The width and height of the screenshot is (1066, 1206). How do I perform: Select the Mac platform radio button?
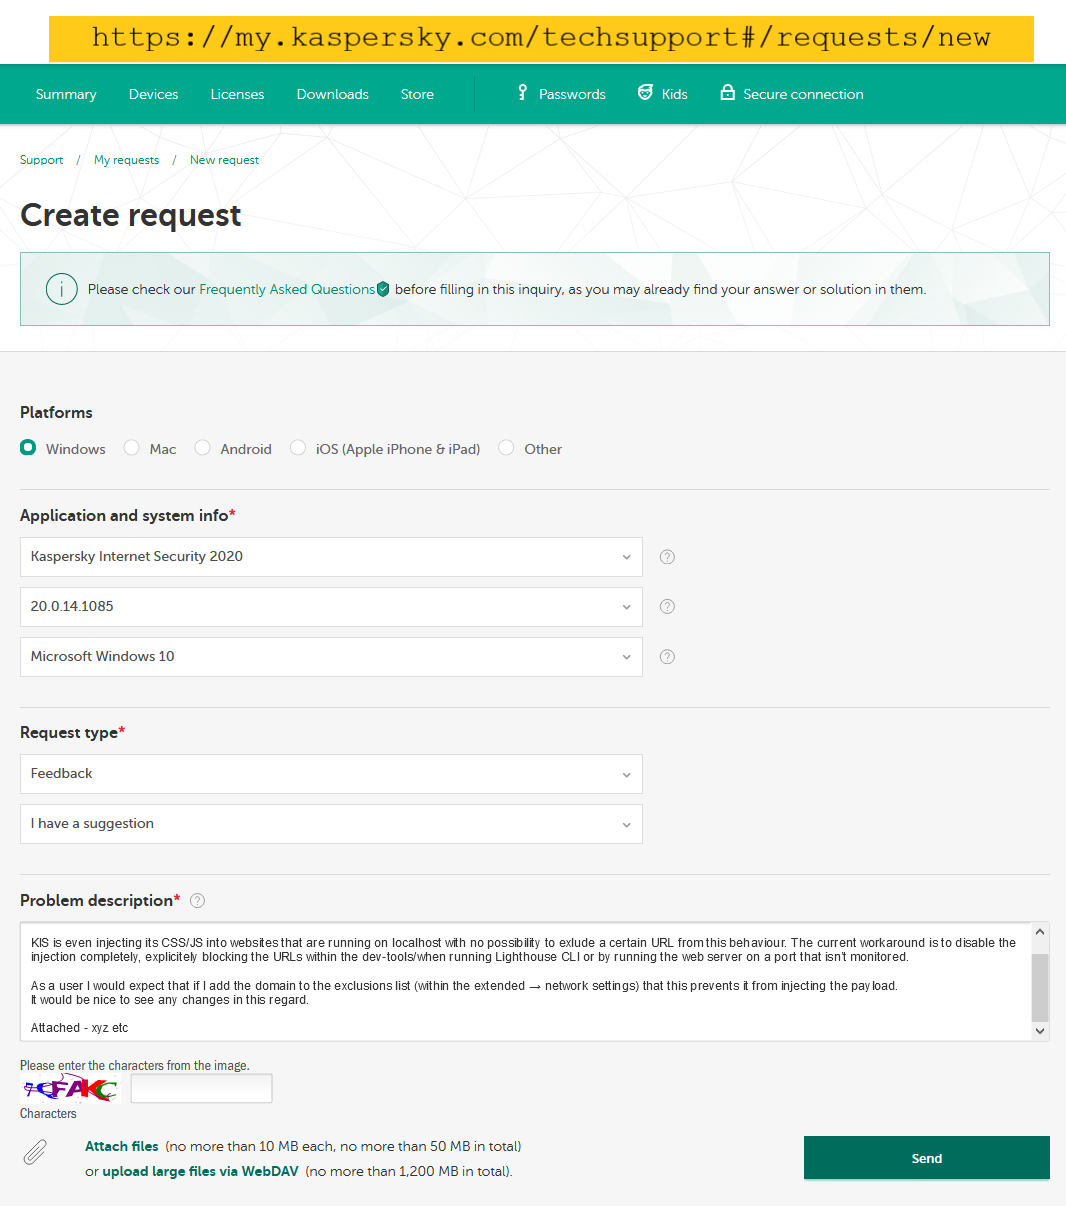coord(132,449)
